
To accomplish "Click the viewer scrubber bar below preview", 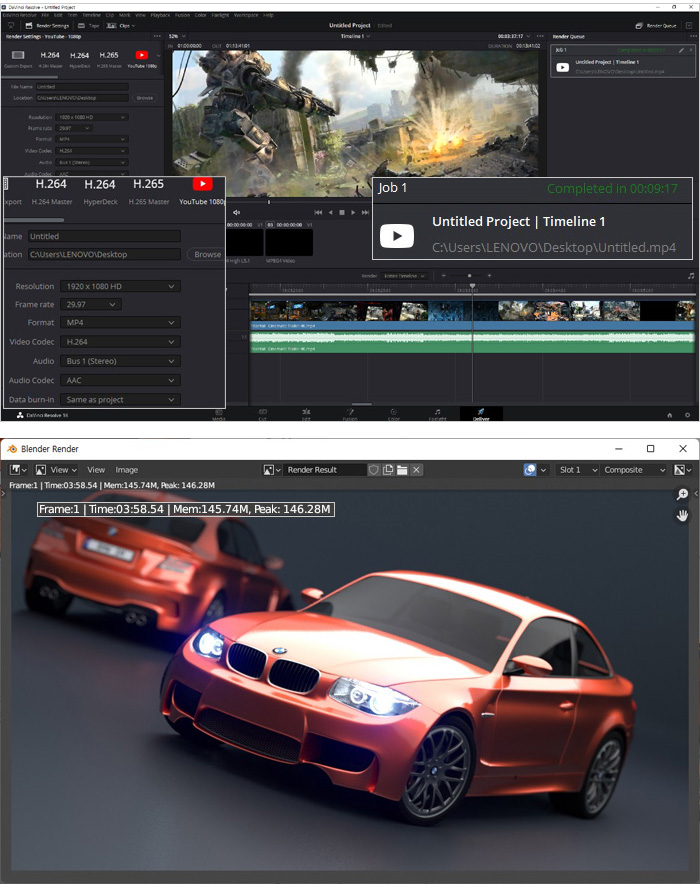I will pyautogui.click(x=300, y=201).
